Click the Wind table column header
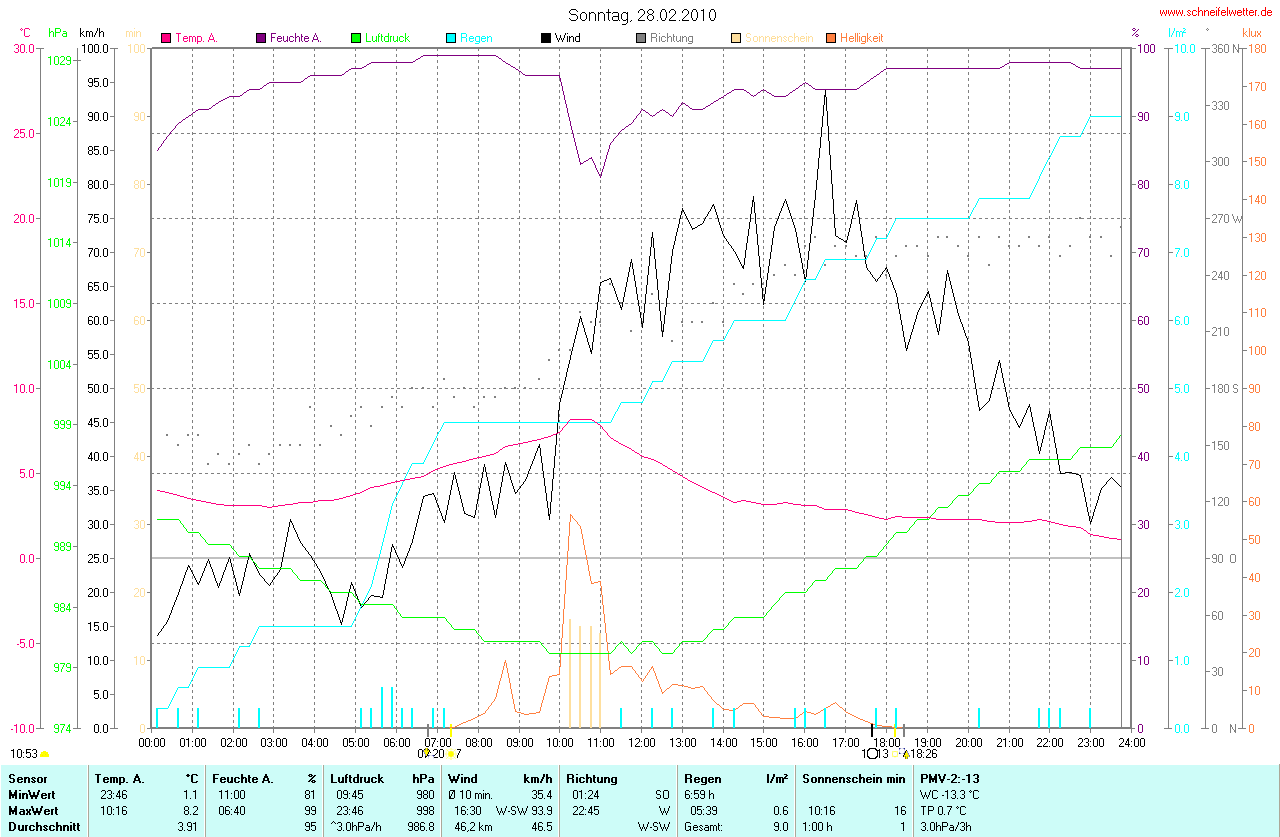Viewport: 1280px width, 837px height. (x=463, y=778)
